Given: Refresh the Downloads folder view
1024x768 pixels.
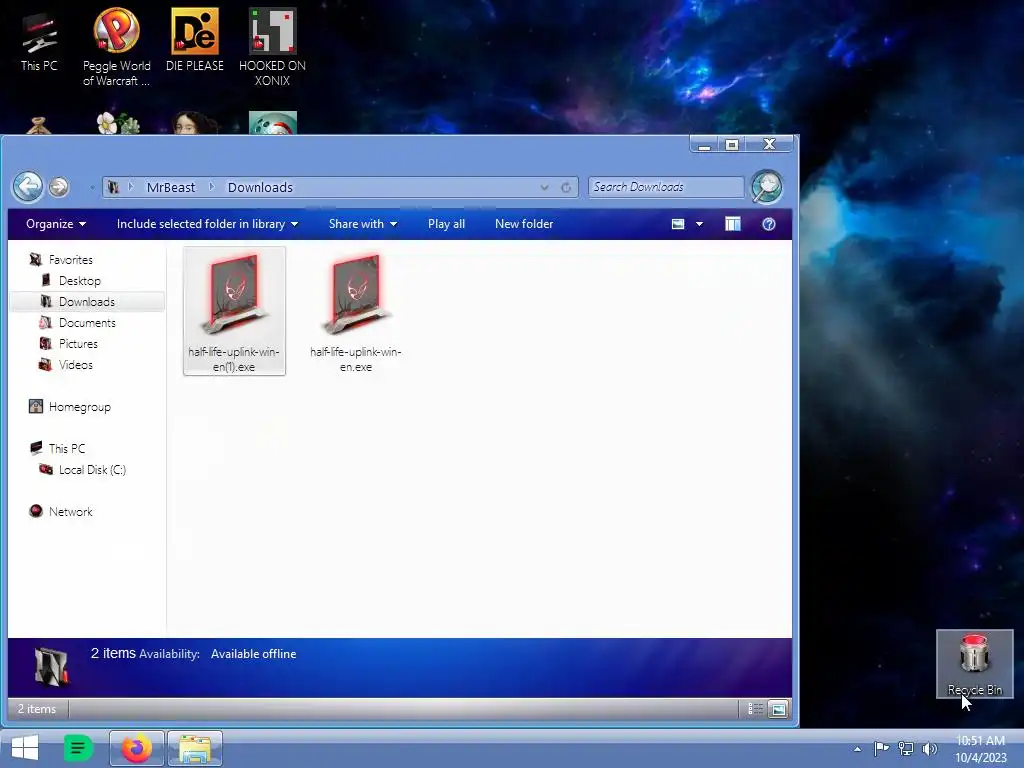Looking at the screenshot, I should (x=566, y=187).
